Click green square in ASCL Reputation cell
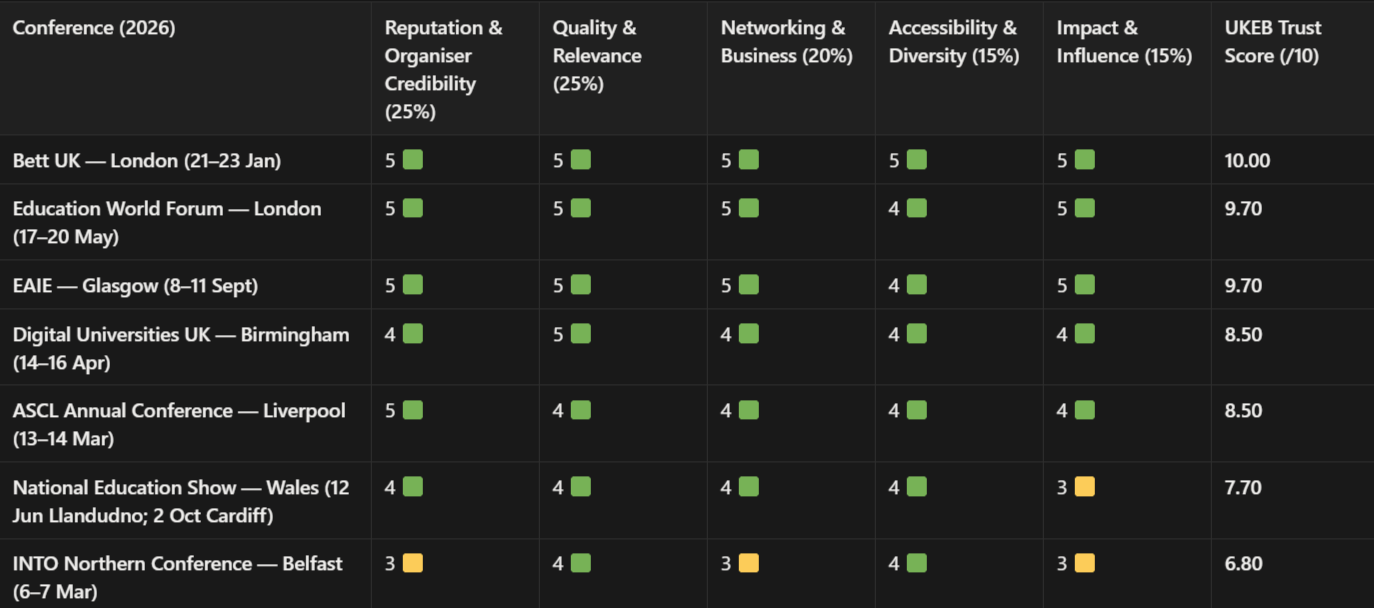 (x=412, y=410)
